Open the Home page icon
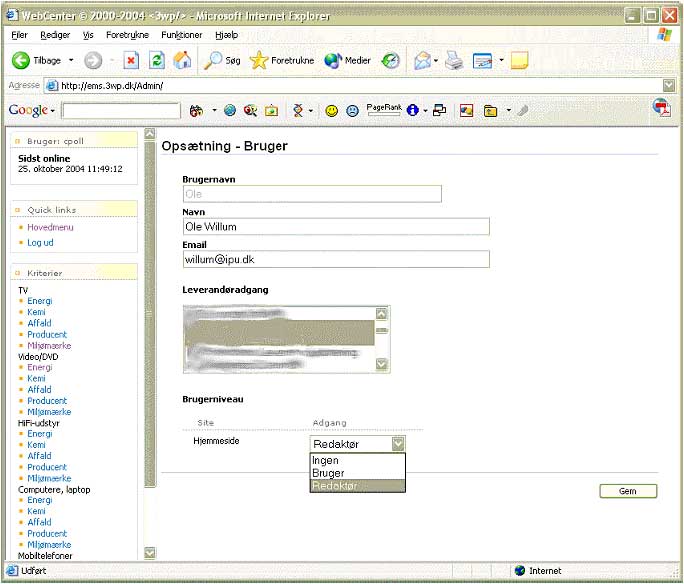Viewport: 684px width, 584px height. tap(182, 61)
